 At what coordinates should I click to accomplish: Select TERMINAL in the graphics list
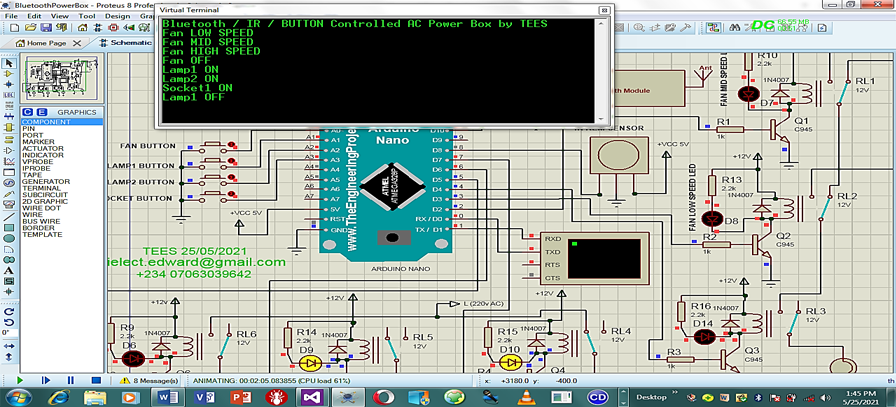coord(41,187)
